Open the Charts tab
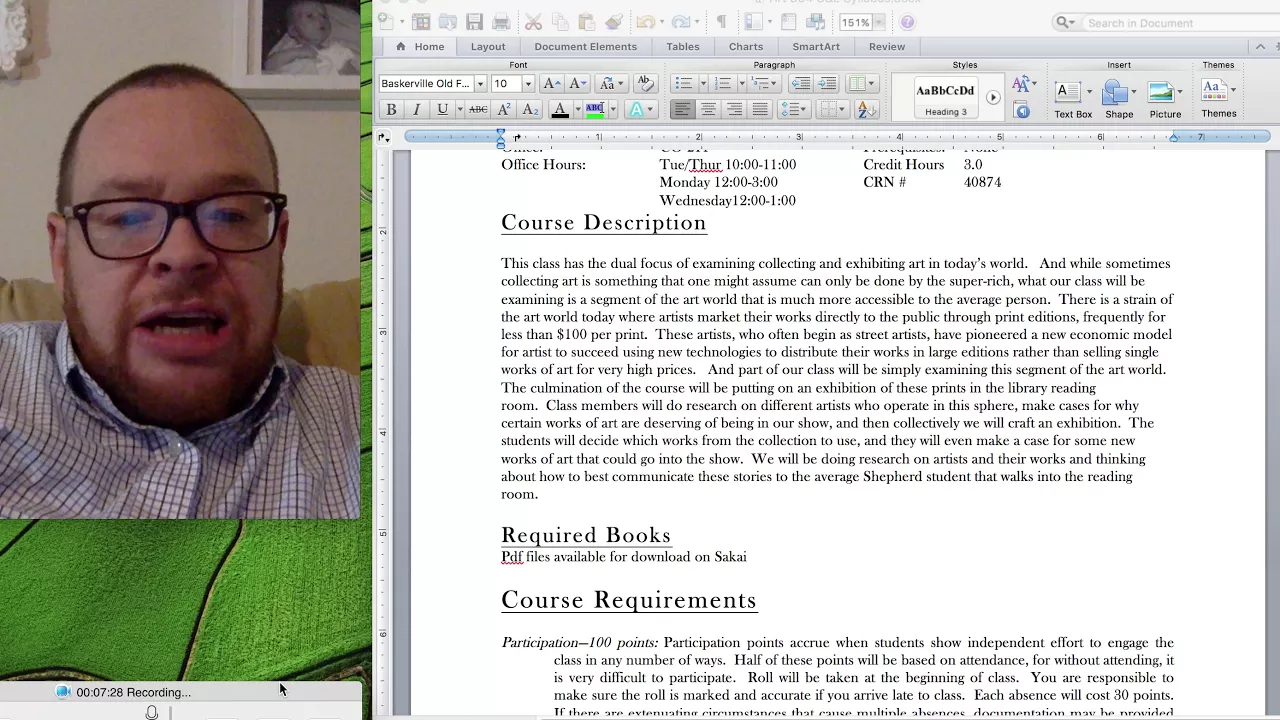Viewport: 1280px width, 720px height. pos(746,46)
